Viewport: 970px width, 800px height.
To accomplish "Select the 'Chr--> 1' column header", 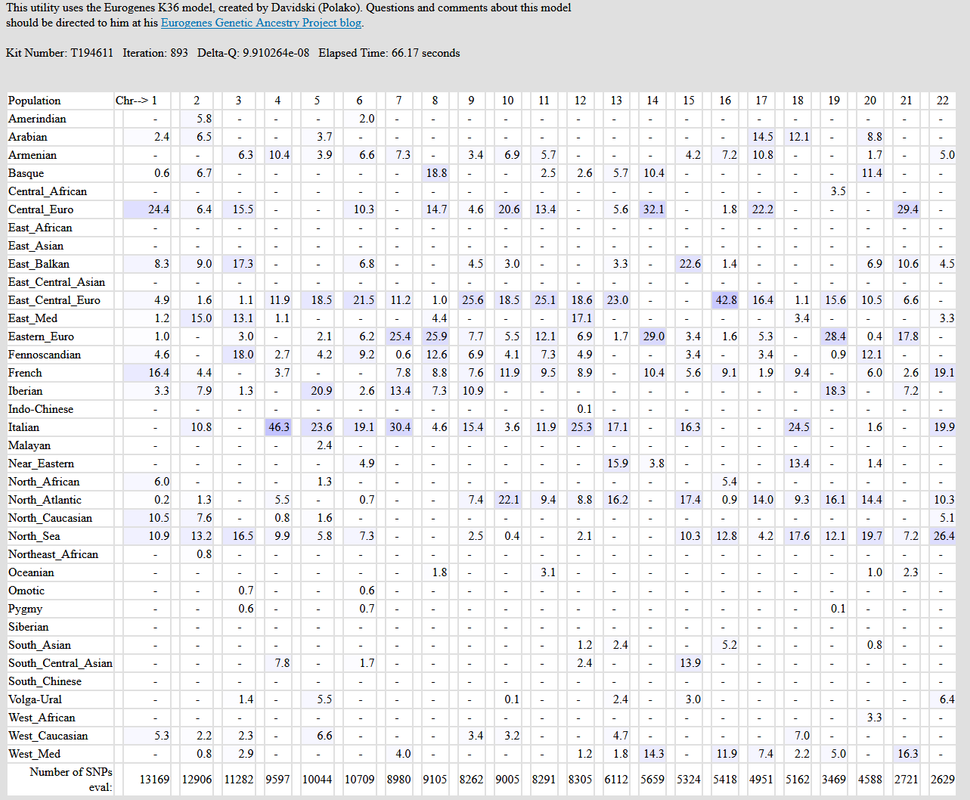I will point(136,101).
